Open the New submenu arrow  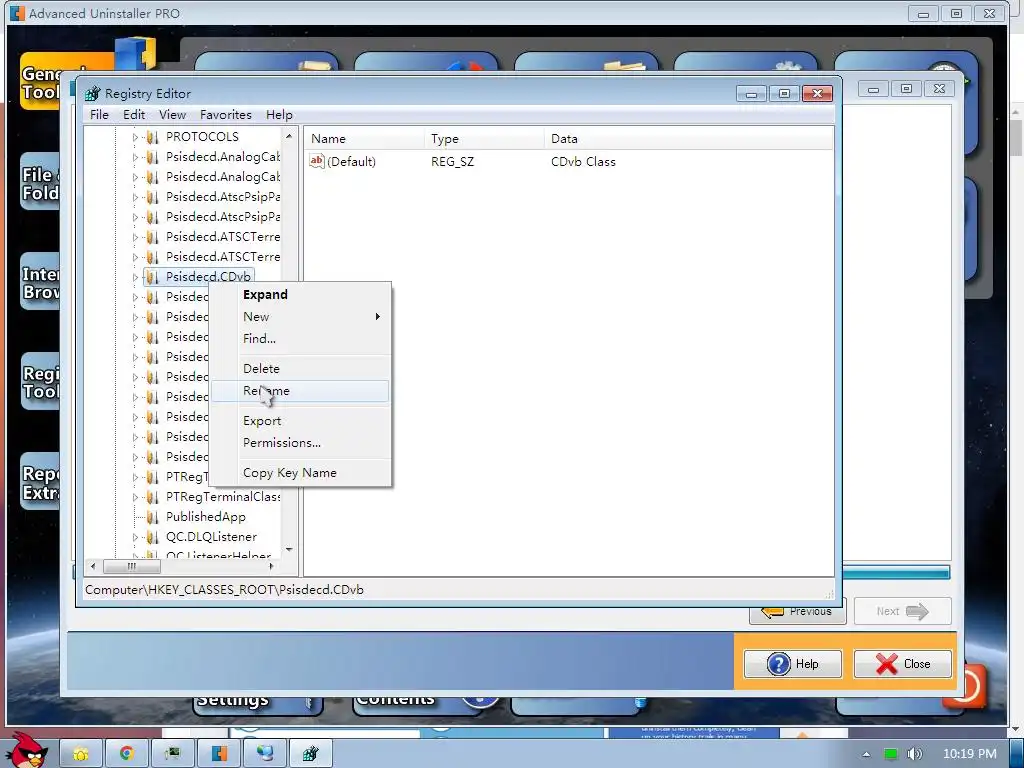point(377,317)
